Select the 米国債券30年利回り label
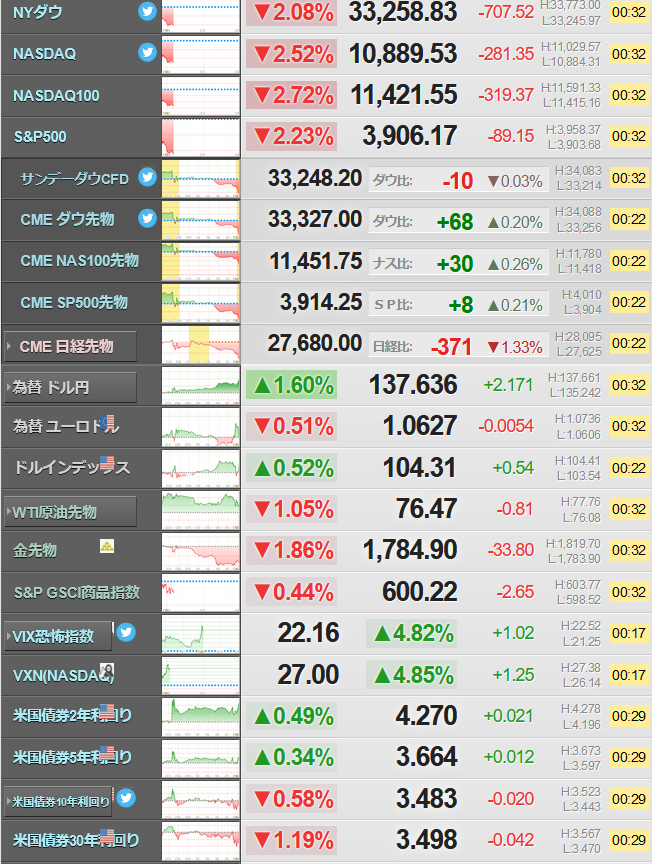 76,840
